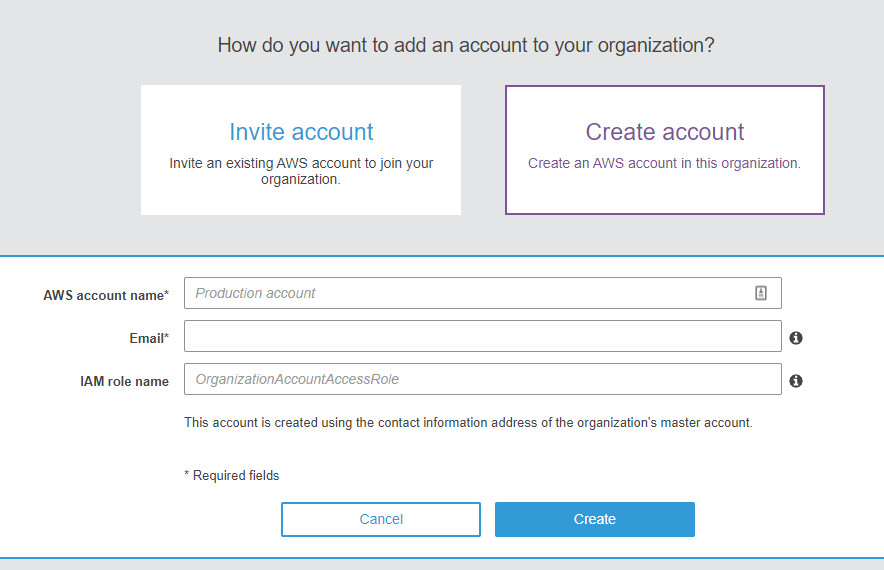The image size is (884, 570).
Task: Click the required asterisk after the Email label
Action: tap(166, 337)
